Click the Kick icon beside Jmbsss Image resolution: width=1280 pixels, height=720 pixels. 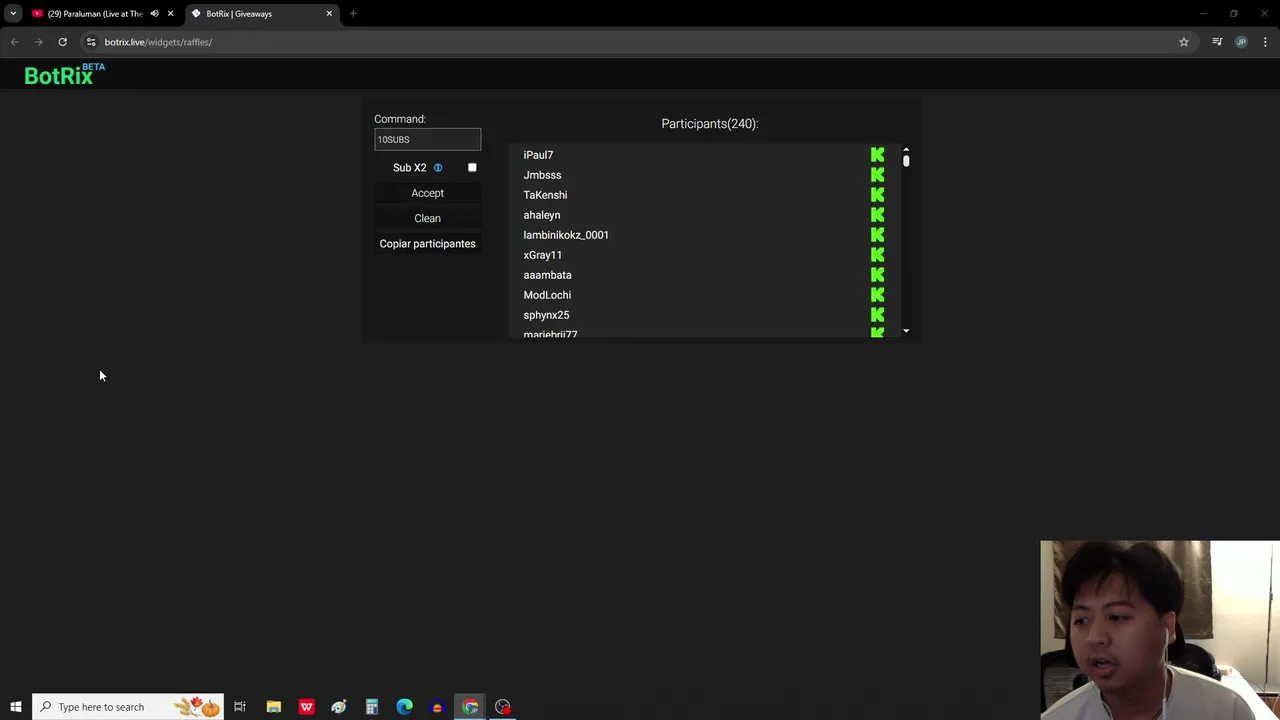click(877, 175)
